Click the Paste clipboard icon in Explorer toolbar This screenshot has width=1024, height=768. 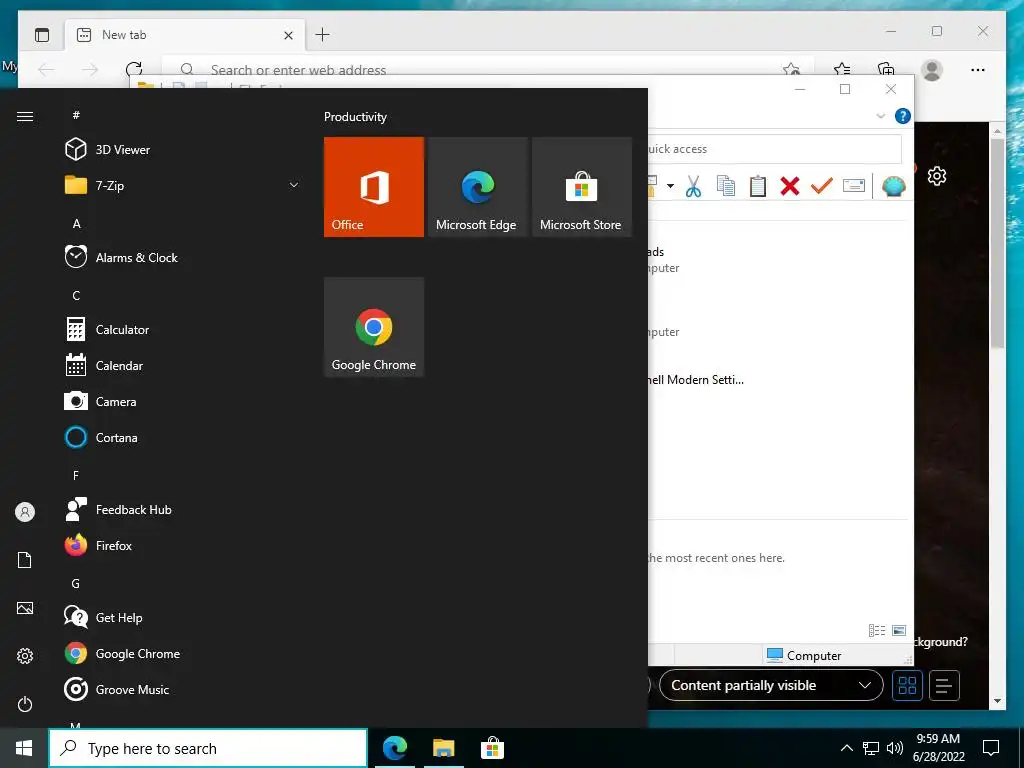[758, 186]
